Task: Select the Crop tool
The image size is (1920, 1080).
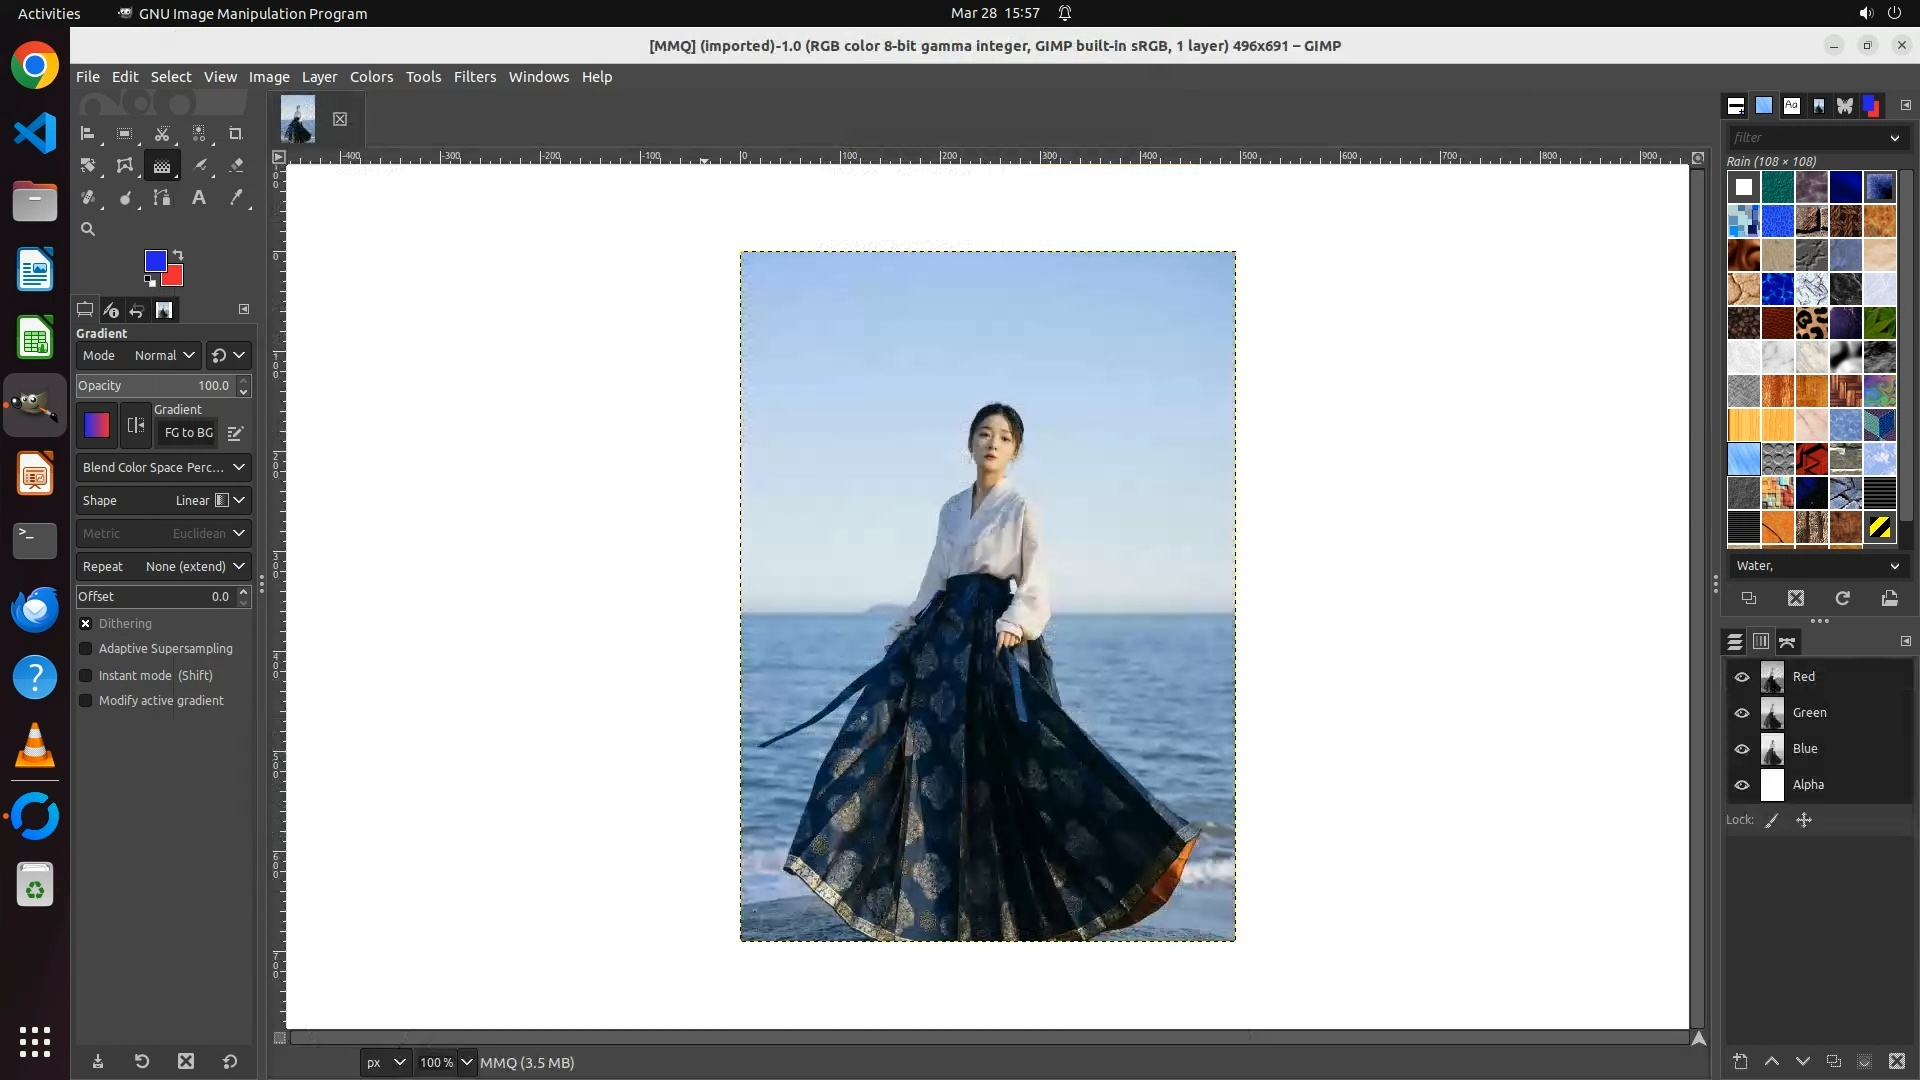Action: click(x=236, y=133)
